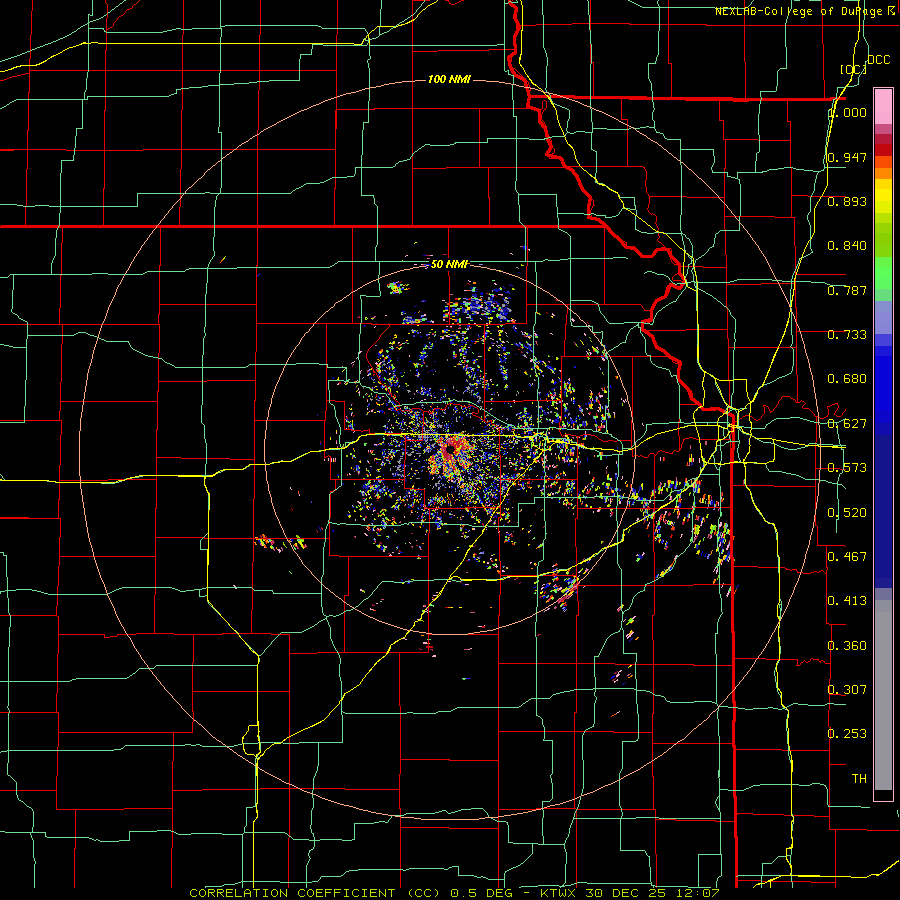Click the 0.360 legend value

pyautogui.click(x=847, y=646)
